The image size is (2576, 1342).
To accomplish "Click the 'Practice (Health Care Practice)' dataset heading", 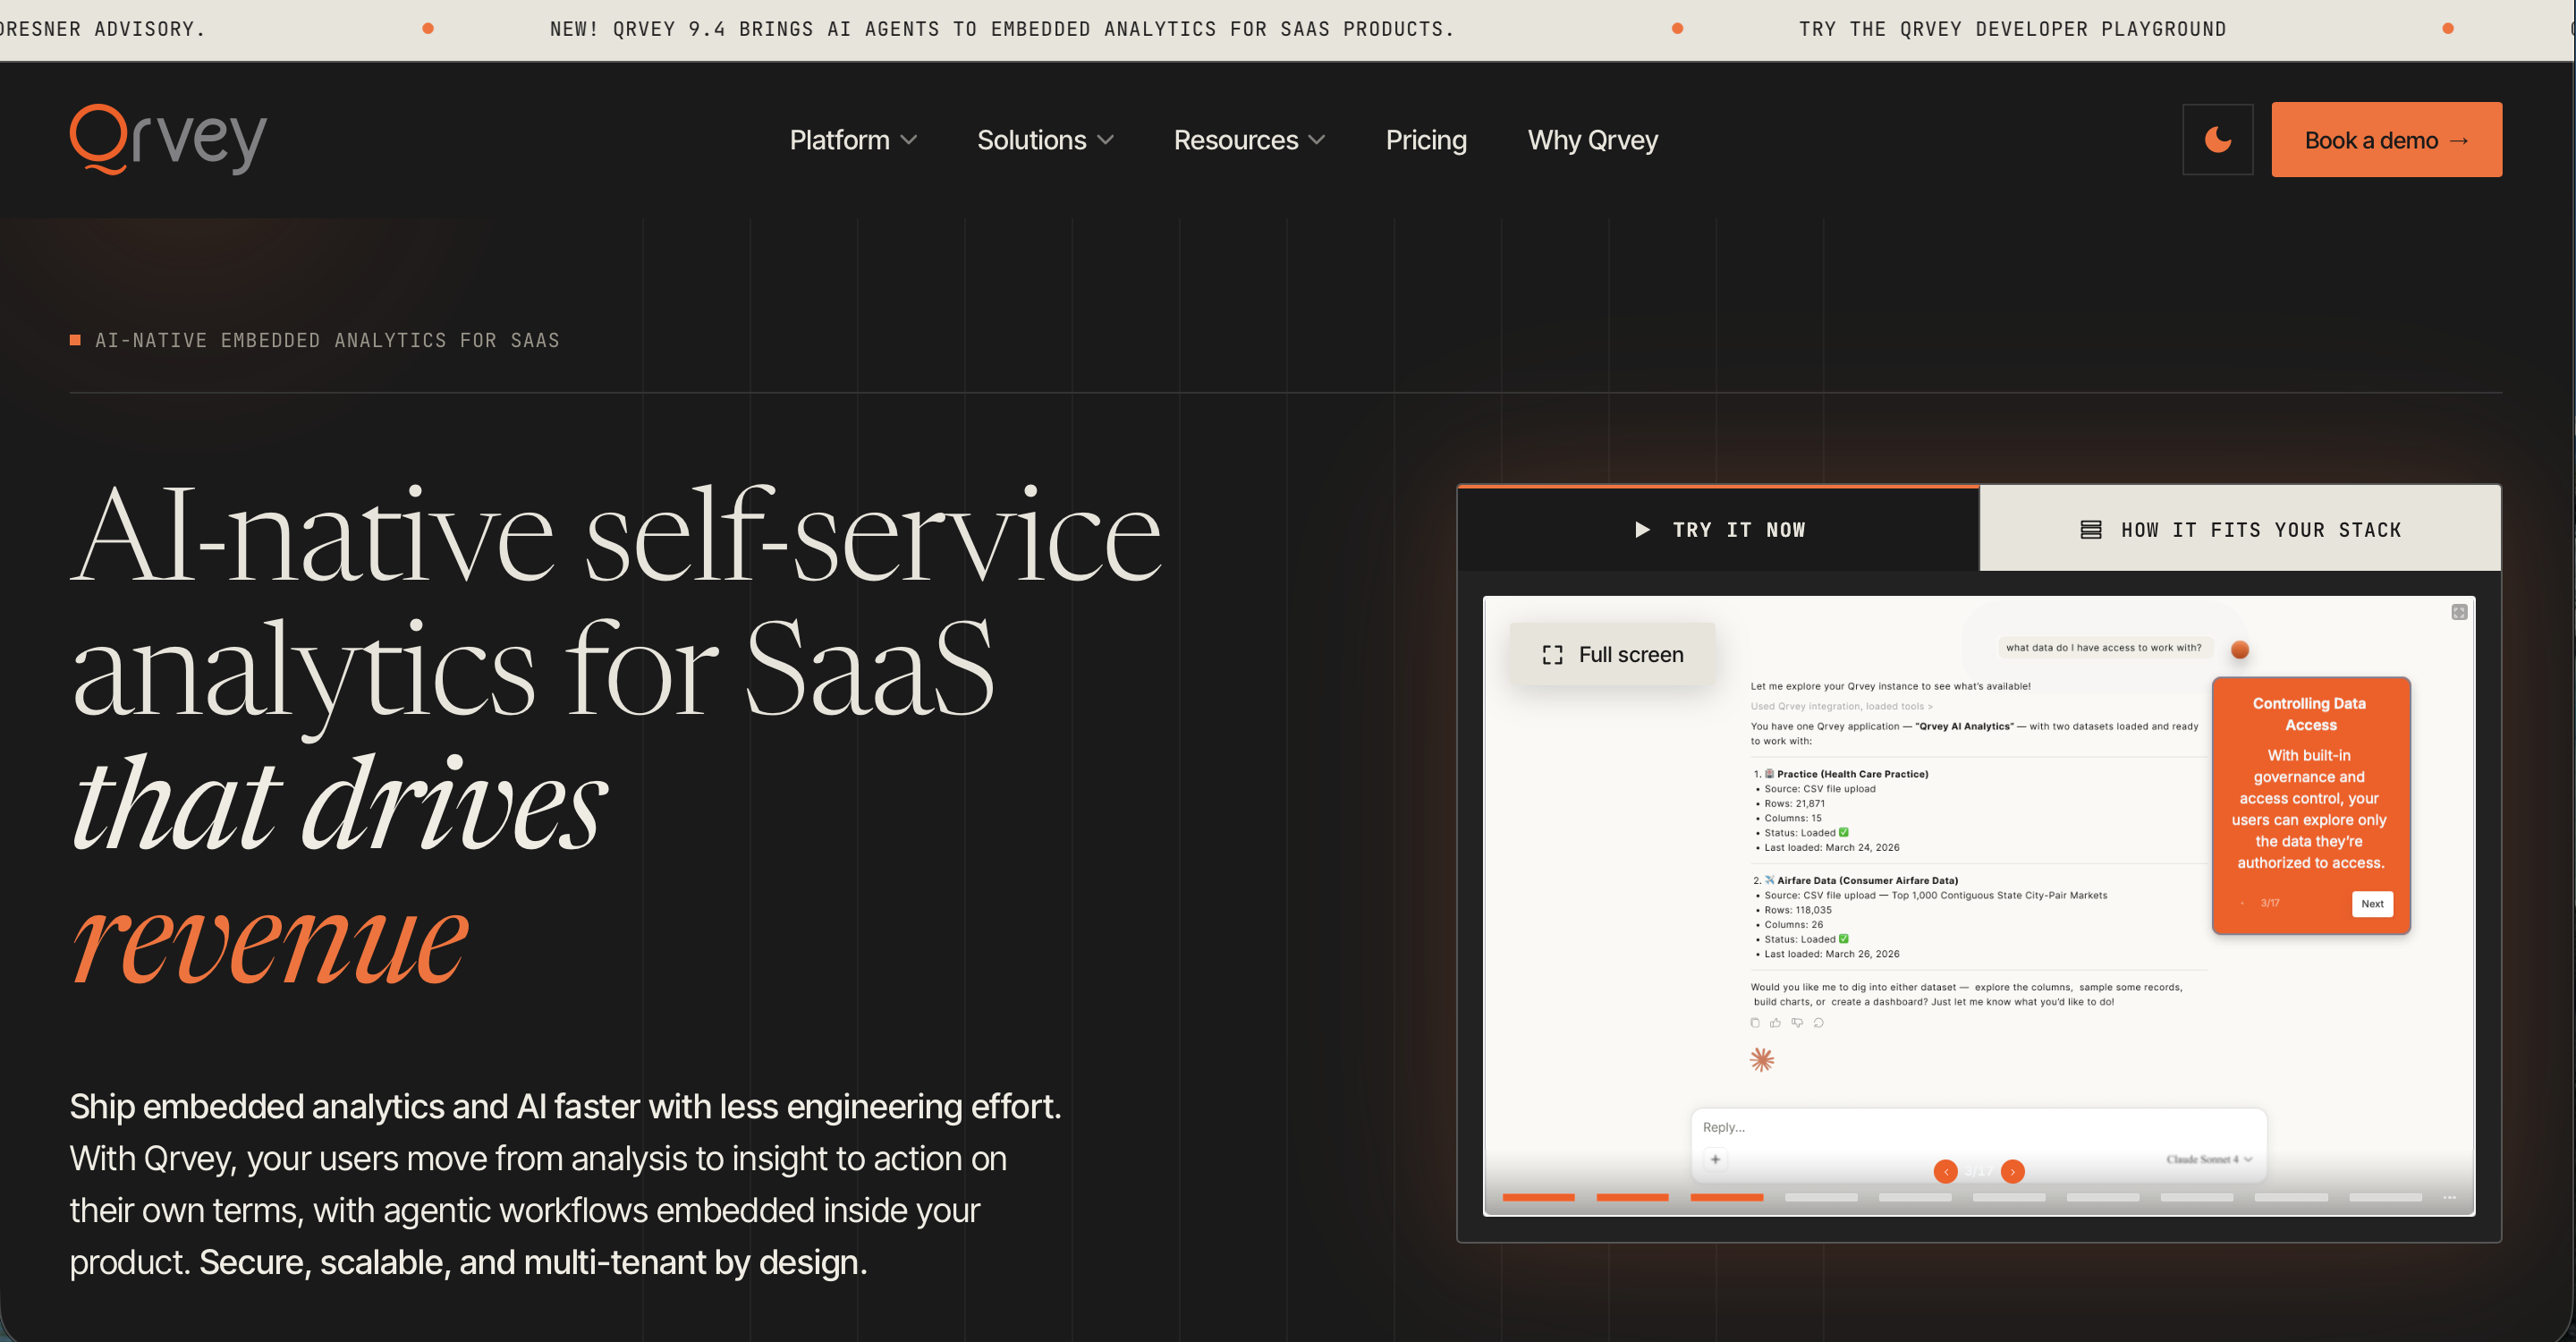I will click(x=1852, y=774).
